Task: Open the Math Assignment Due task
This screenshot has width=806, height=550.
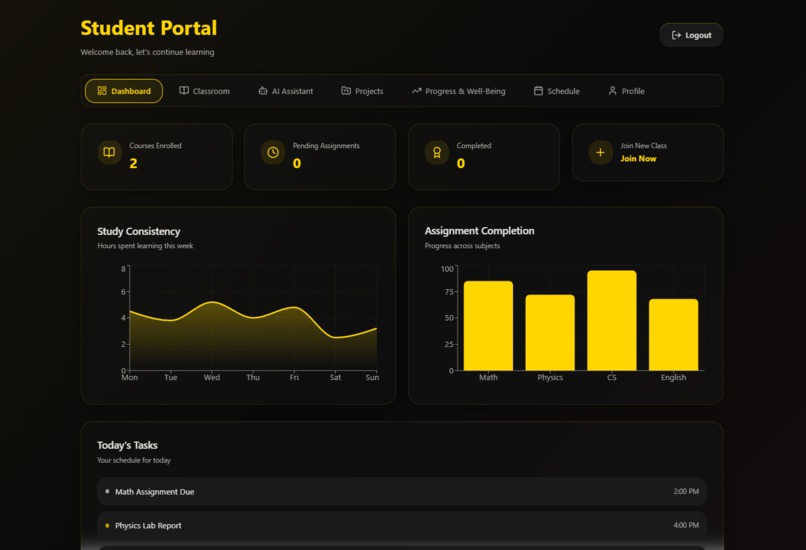Action: point(402,491)
